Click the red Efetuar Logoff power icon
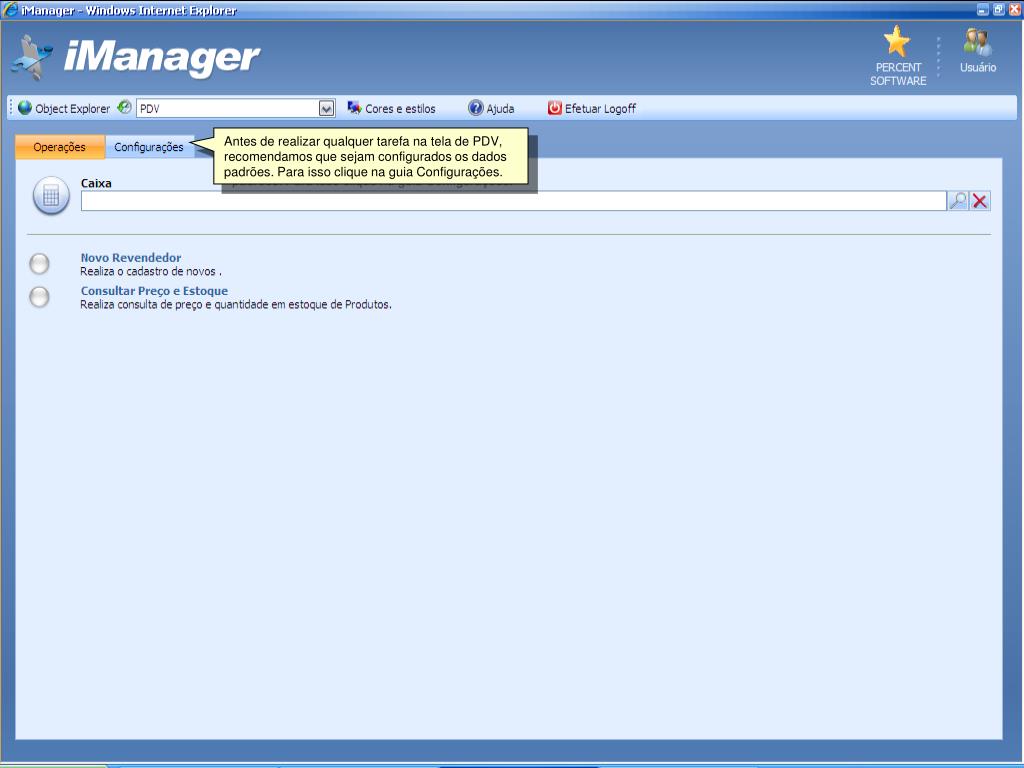 (554, 108)
